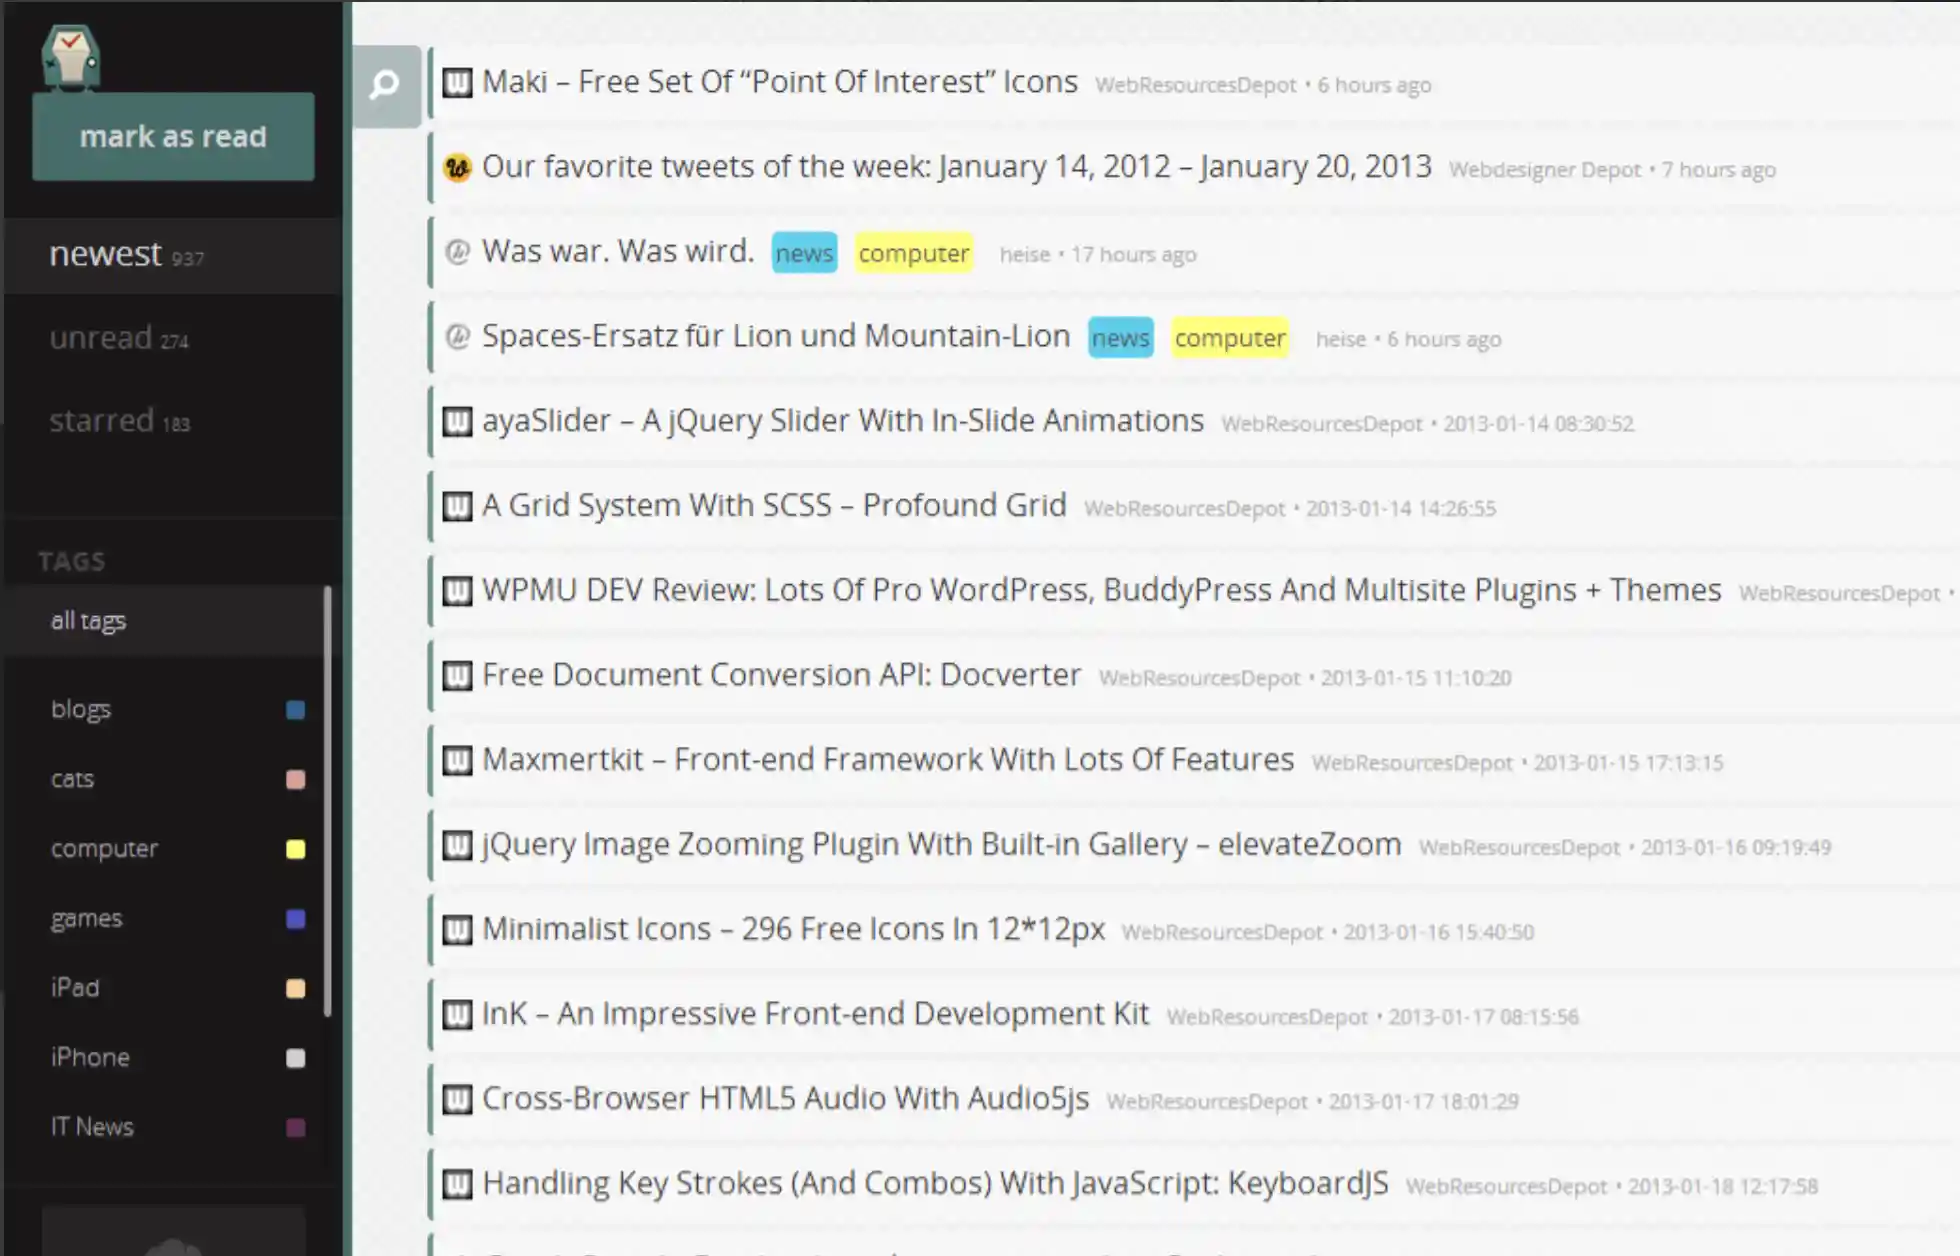Click the 'mark as read' button
The height and width of the screenshot is (1256, 1960).
pyautogui.click(x=173, y=136)
